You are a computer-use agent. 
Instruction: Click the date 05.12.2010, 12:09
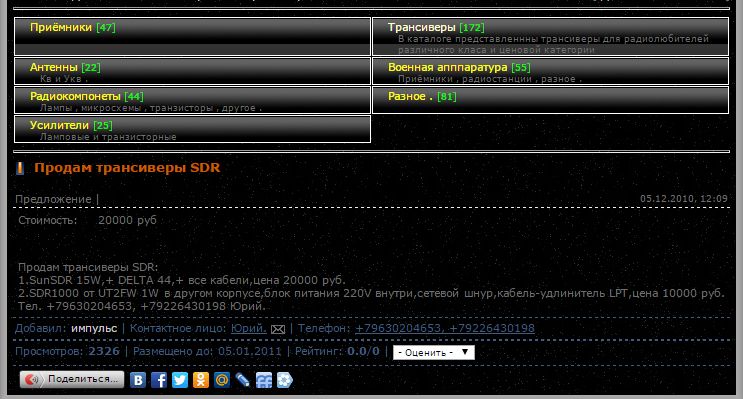tap(684, 199)
